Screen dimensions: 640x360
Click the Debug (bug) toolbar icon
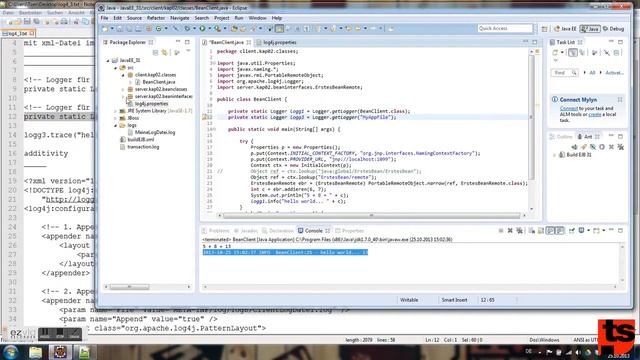187,29
